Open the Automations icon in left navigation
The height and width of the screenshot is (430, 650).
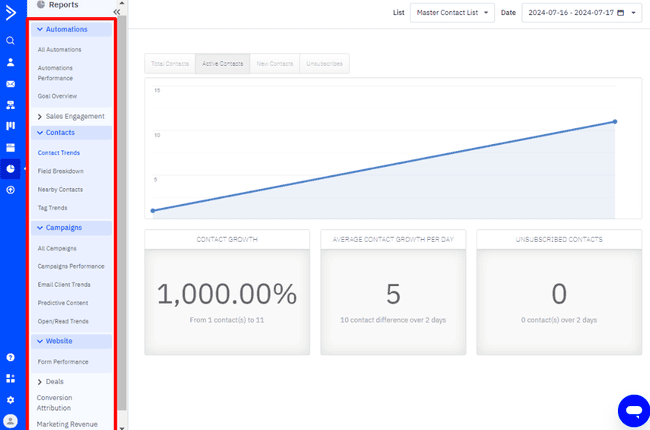click(x=10, y=105)
